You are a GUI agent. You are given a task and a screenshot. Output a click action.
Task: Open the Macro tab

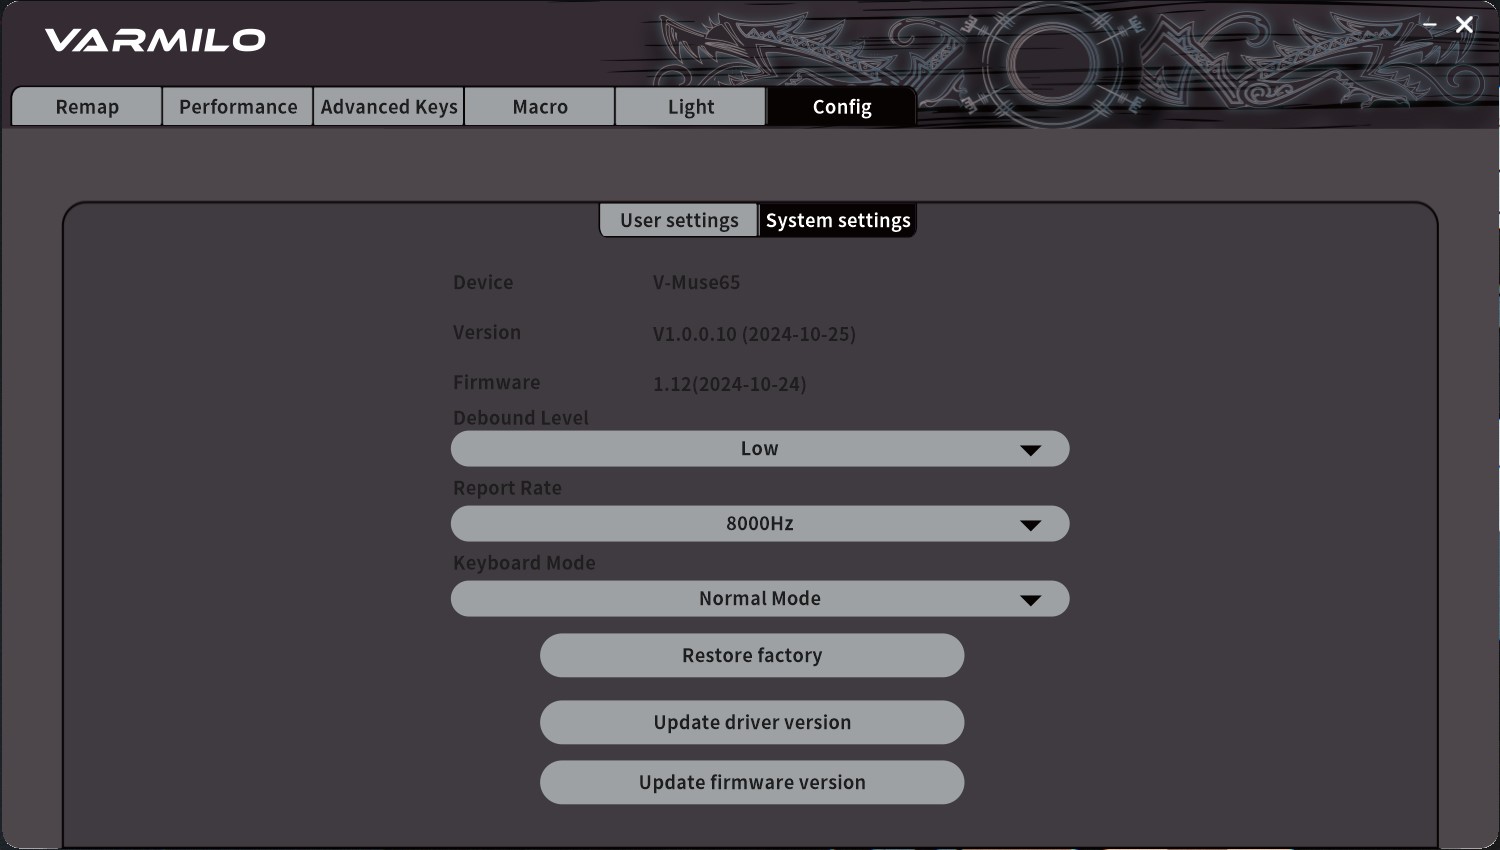point(540,107)
